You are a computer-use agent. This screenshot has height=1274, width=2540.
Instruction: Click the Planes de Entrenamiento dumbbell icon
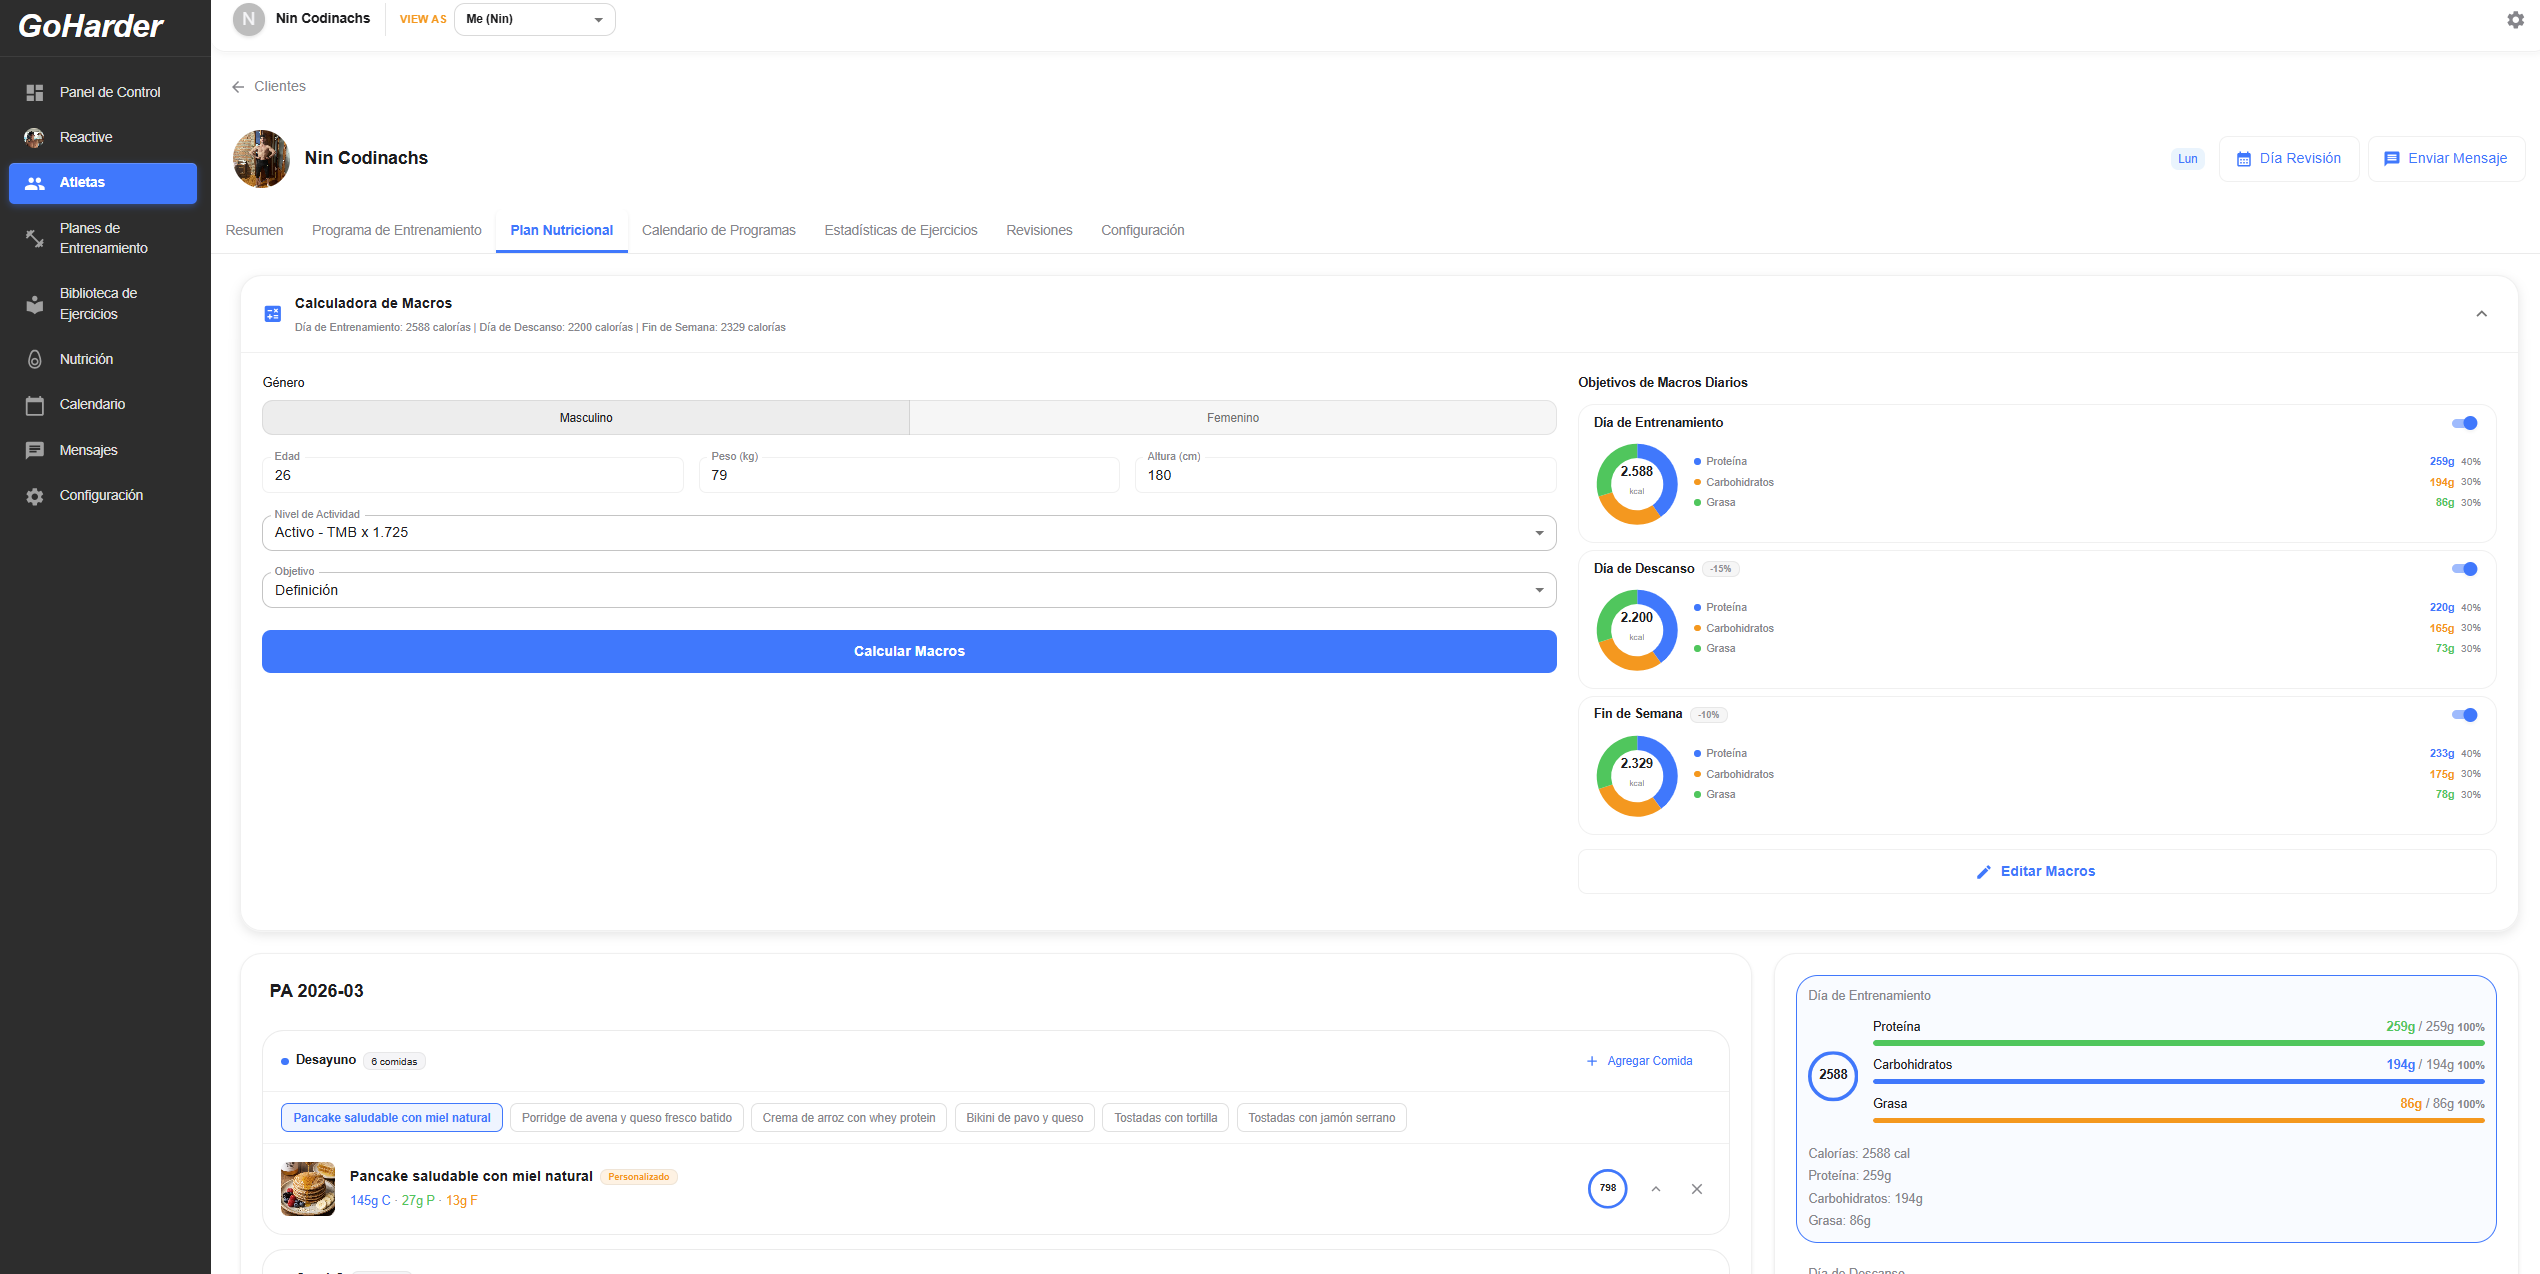[x=35, y=238]
